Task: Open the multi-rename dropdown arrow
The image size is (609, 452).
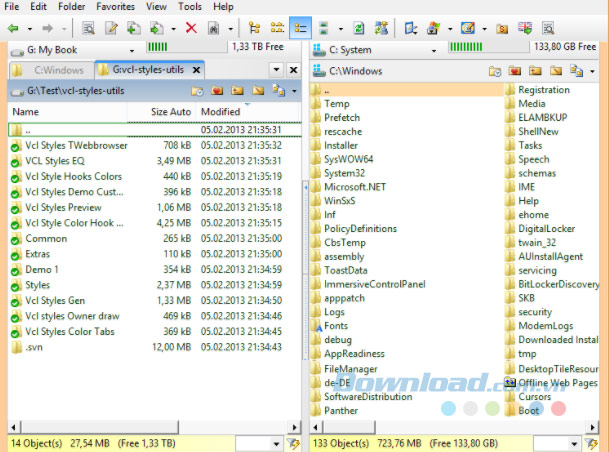Action: [484, 29]
